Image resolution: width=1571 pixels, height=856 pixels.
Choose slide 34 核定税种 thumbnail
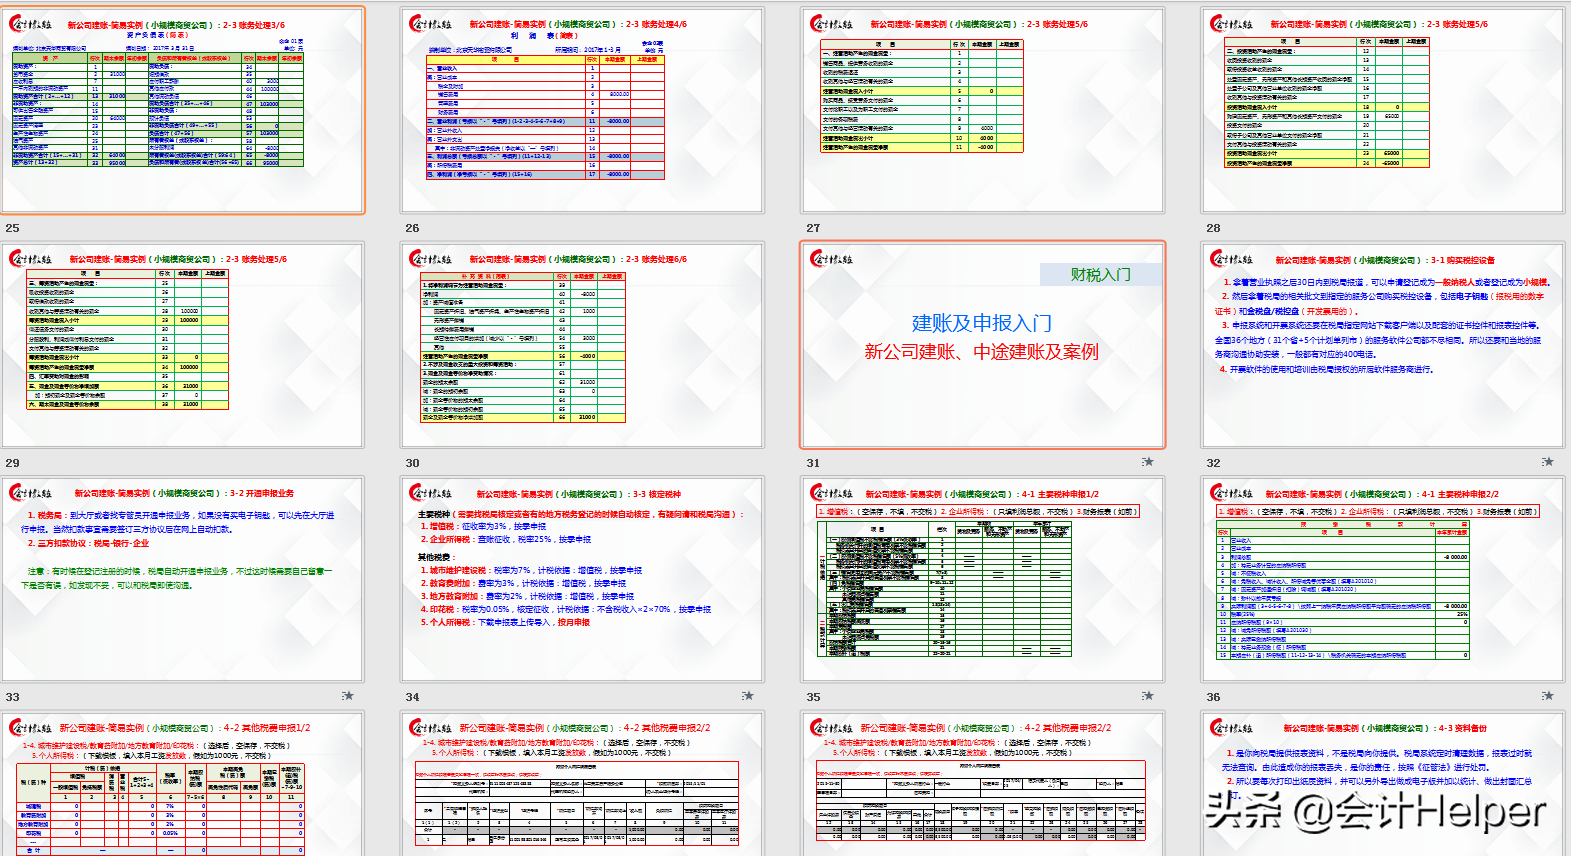click(x=583, y=580)
